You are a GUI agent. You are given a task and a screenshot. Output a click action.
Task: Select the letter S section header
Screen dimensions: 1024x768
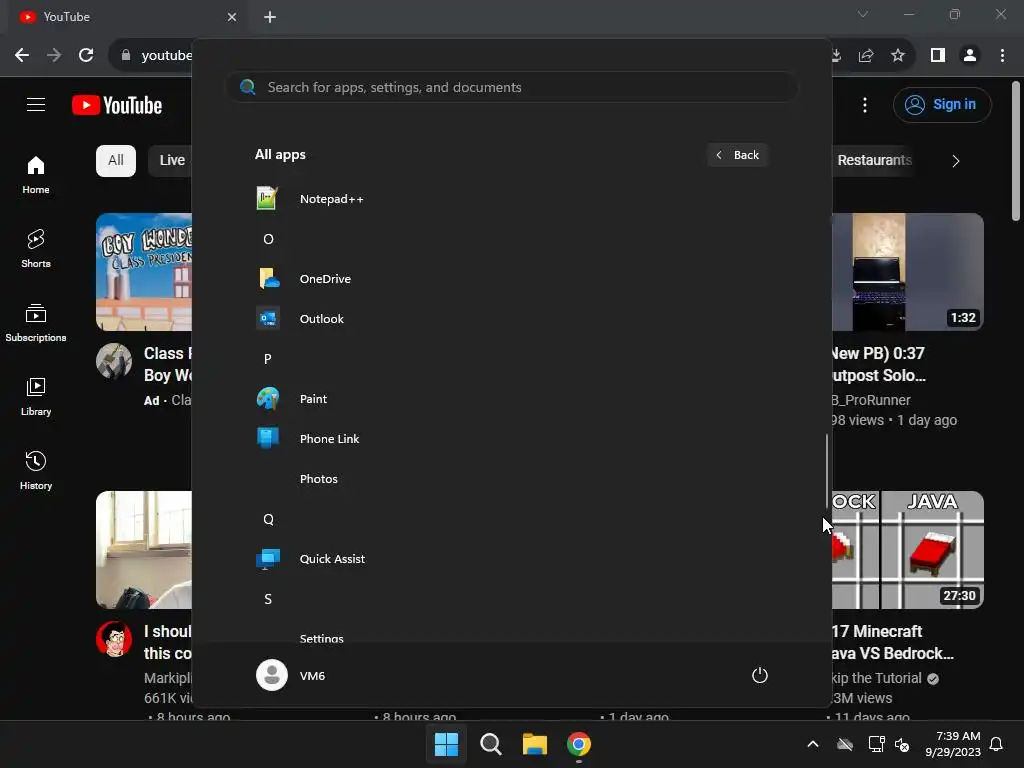[268, 599]
